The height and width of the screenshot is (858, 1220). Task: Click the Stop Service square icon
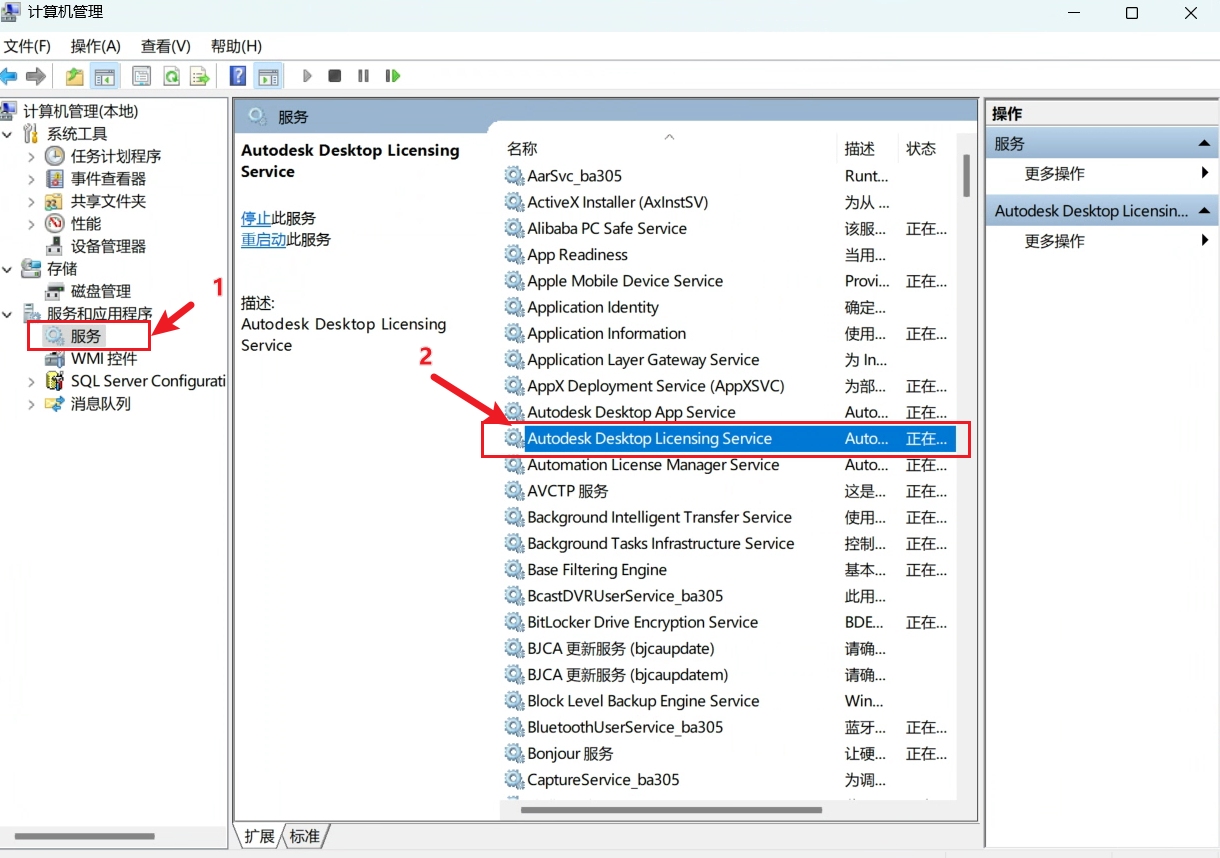[x=335, y=76]
